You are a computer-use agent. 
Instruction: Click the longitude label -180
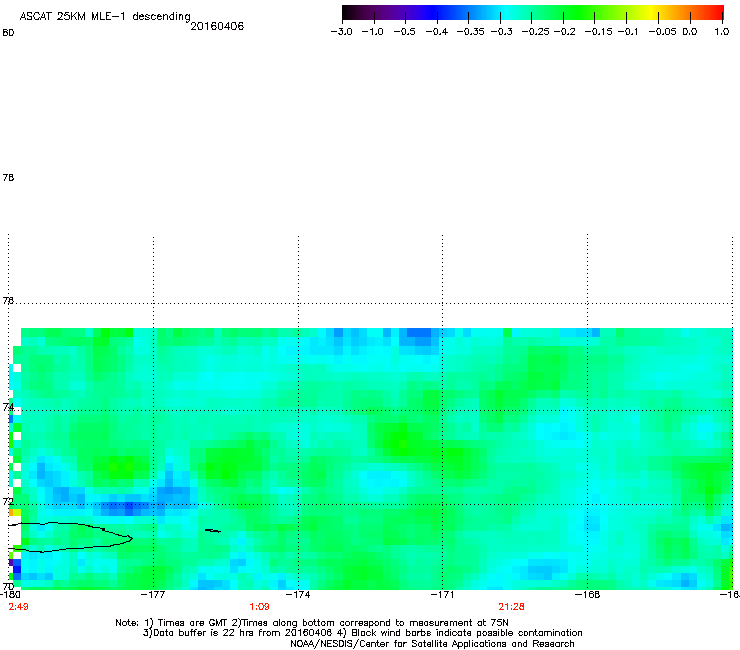pyautogui.click(x=10, y=595)
